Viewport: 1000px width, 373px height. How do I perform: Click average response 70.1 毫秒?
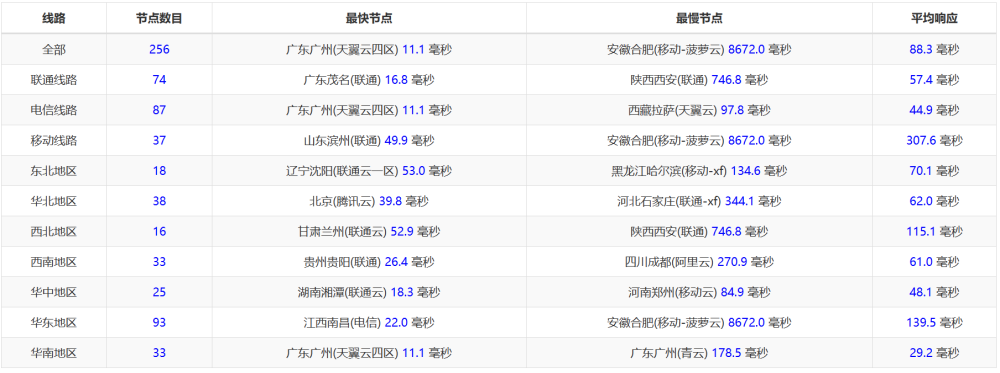coord(934,171)
